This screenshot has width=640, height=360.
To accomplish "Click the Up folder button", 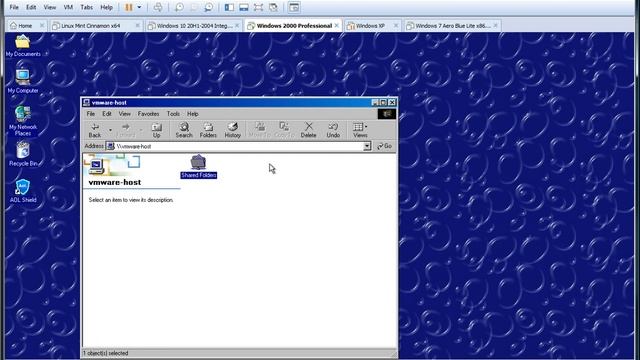I will [156, 130].
